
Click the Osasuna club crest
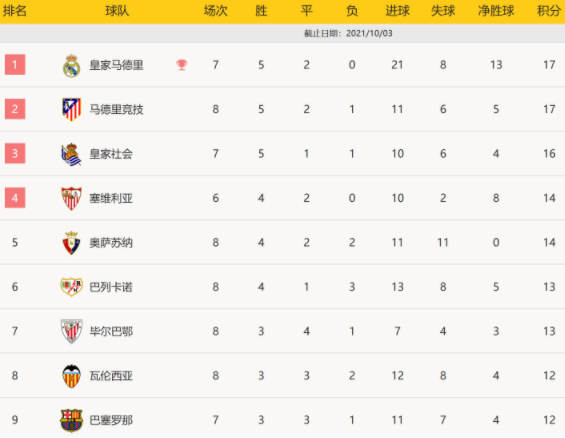[x=71, y=243]
